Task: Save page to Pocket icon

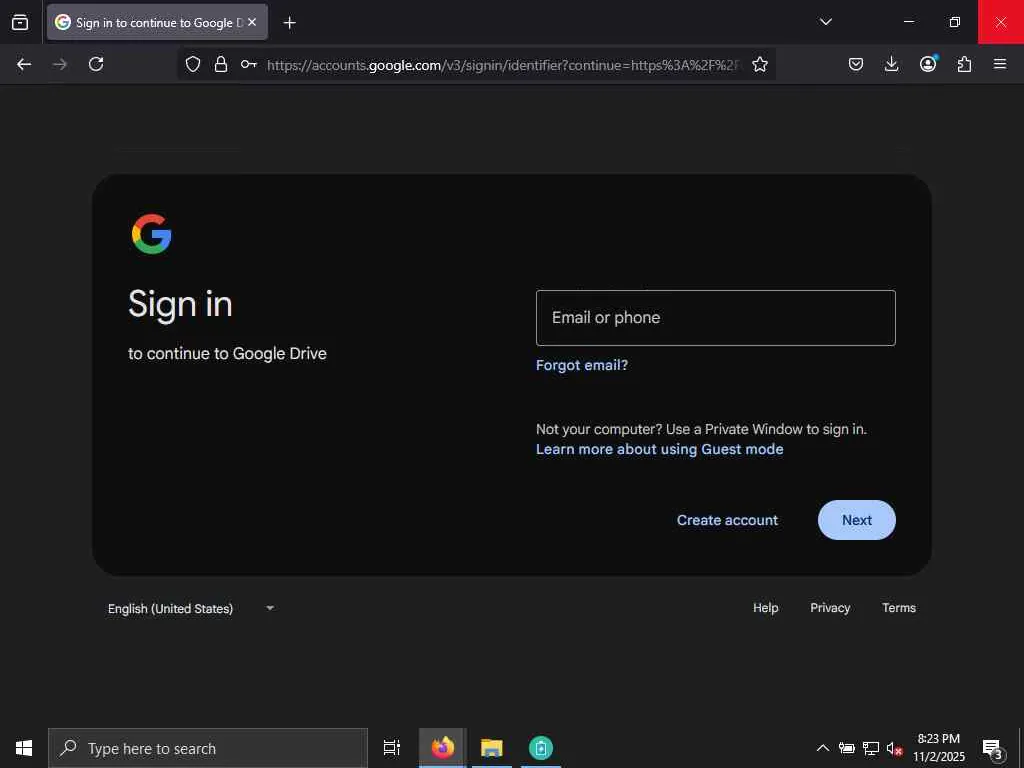Action: 856,64
